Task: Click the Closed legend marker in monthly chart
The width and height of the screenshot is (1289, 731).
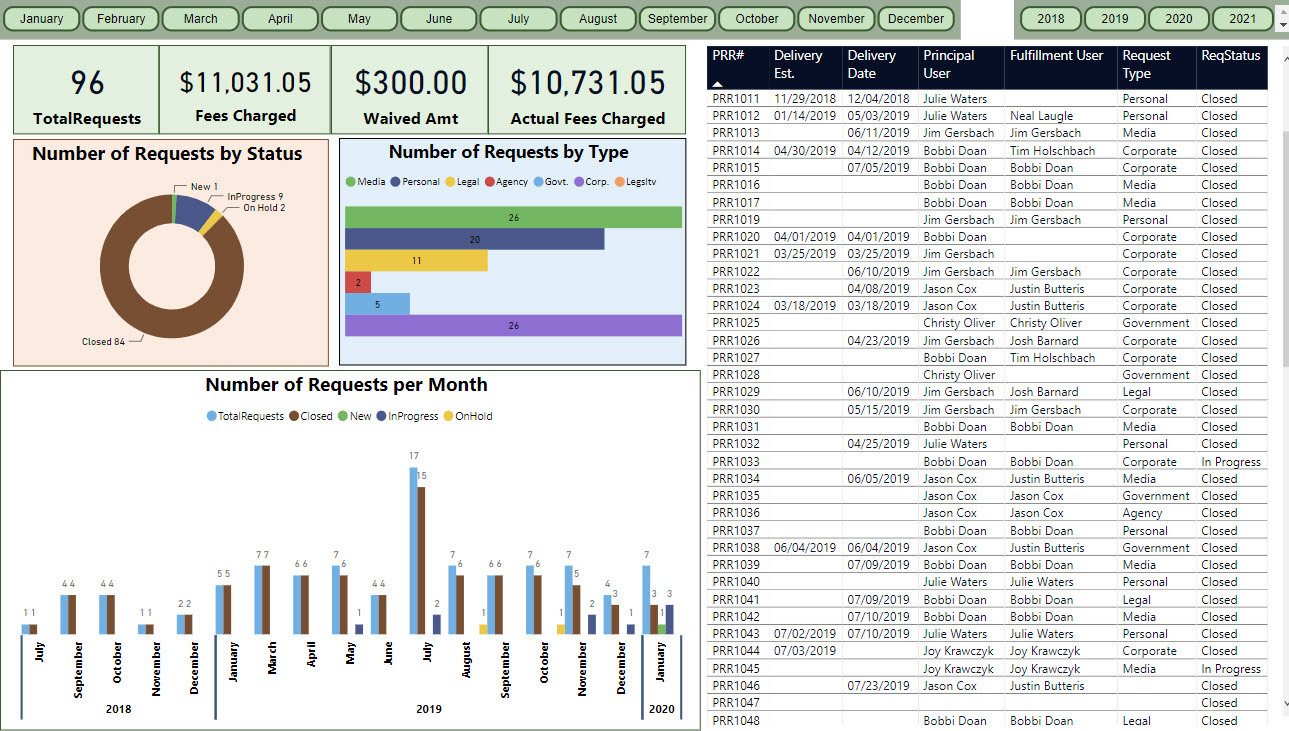Action: [x=294, y=416]
